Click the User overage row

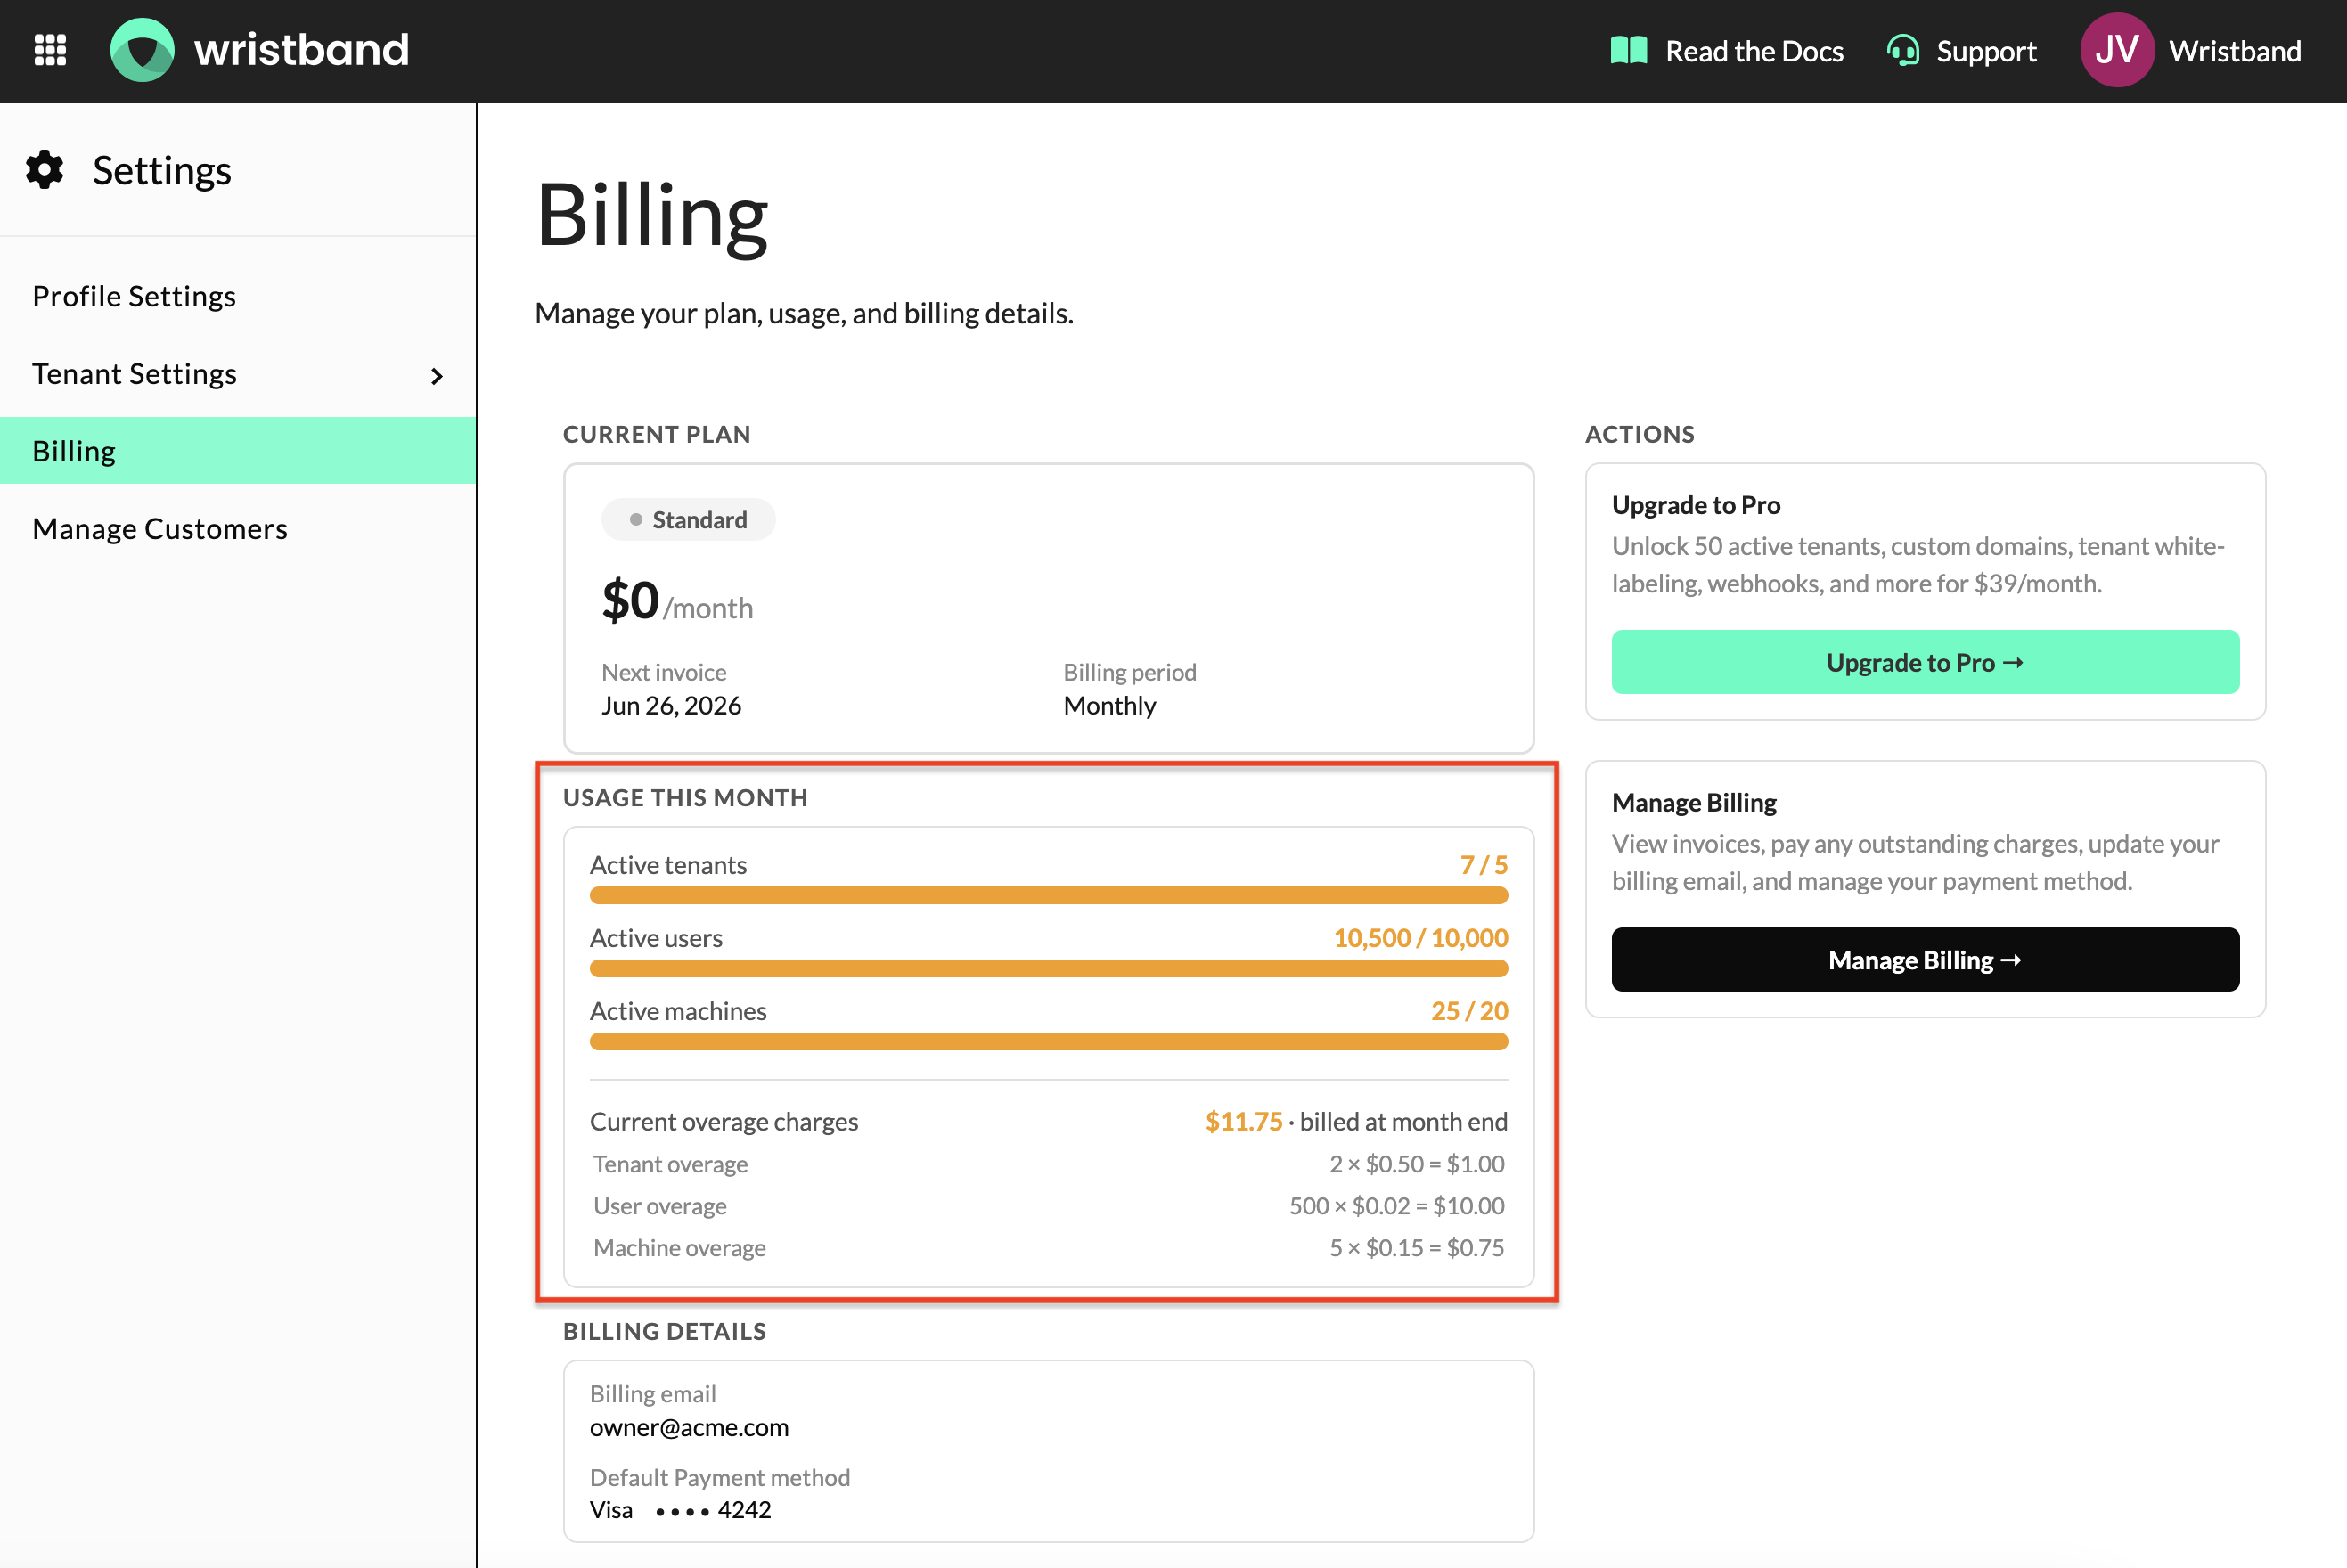(1048, 1206)
